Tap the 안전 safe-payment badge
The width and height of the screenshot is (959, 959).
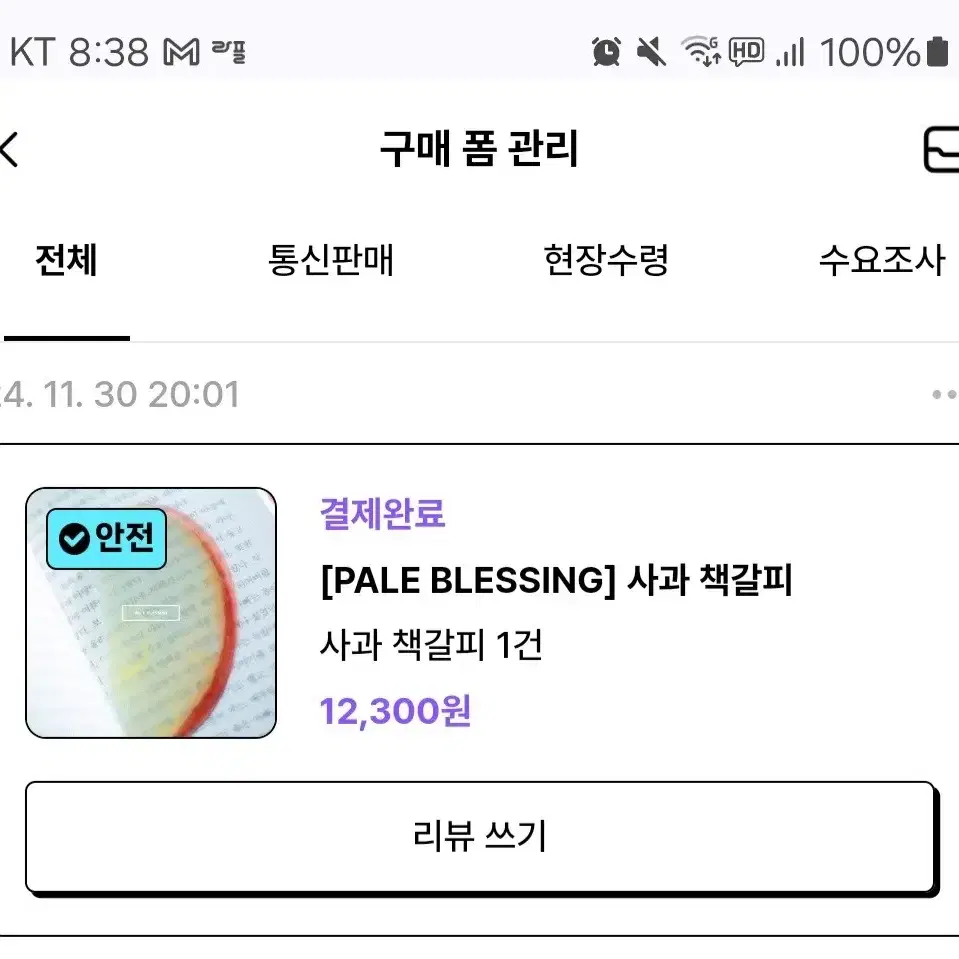(x=106, y=539)
